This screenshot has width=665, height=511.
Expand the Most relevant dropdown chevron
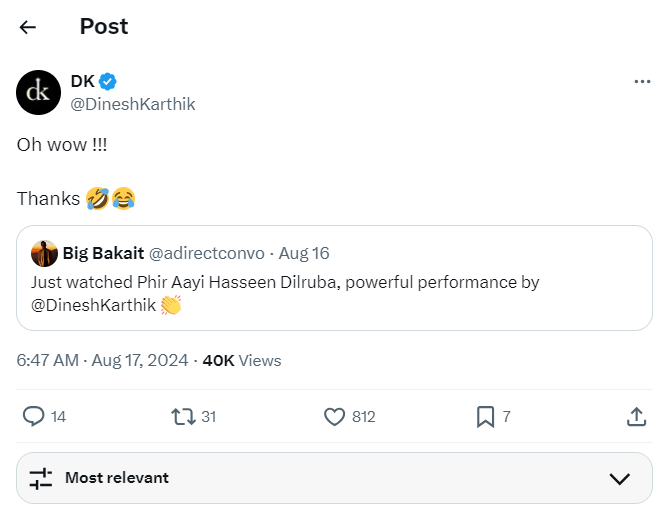[x=619, y=478]
